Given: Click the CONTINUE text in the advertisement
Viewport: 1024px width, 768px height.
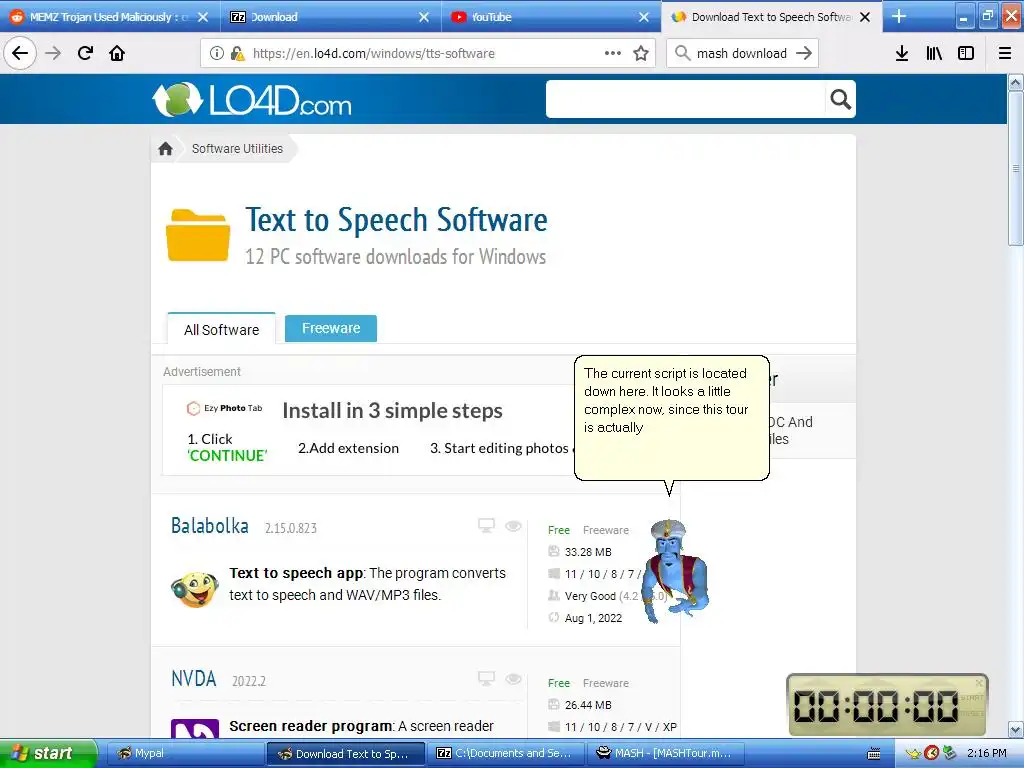Looking at the screenshot, I should pos(227,455).
